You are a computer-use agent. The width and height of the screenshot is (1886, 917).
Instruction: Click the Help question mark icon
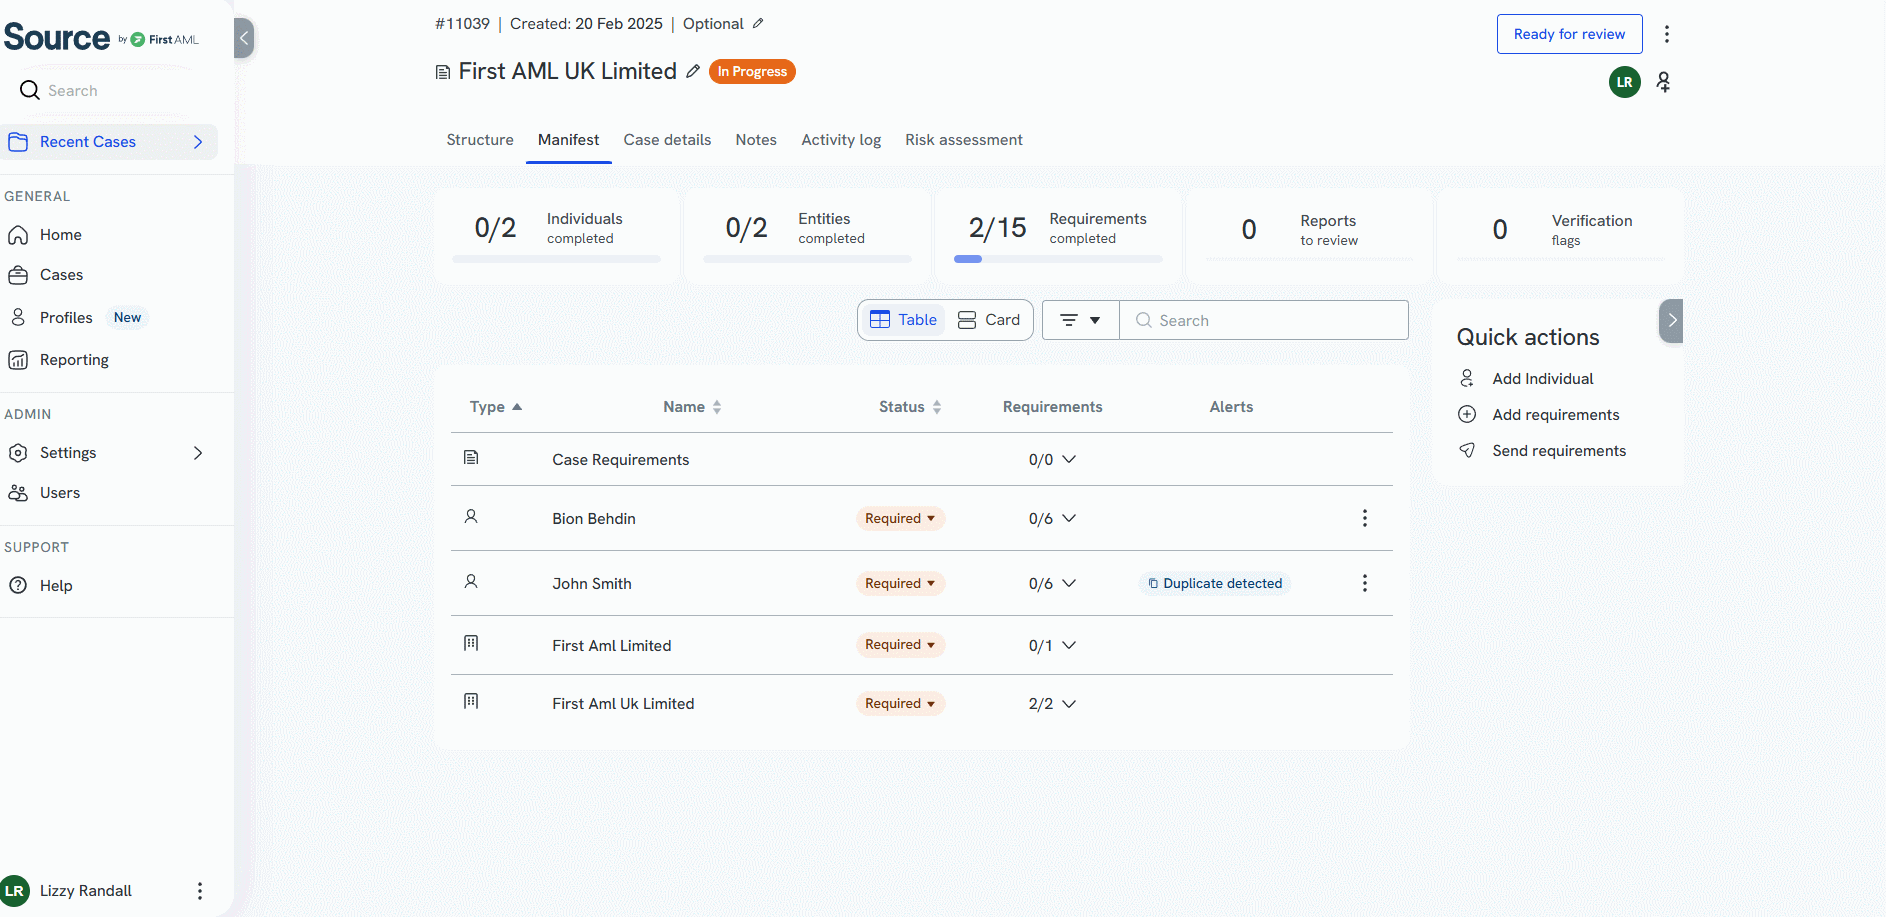point(18,586)
